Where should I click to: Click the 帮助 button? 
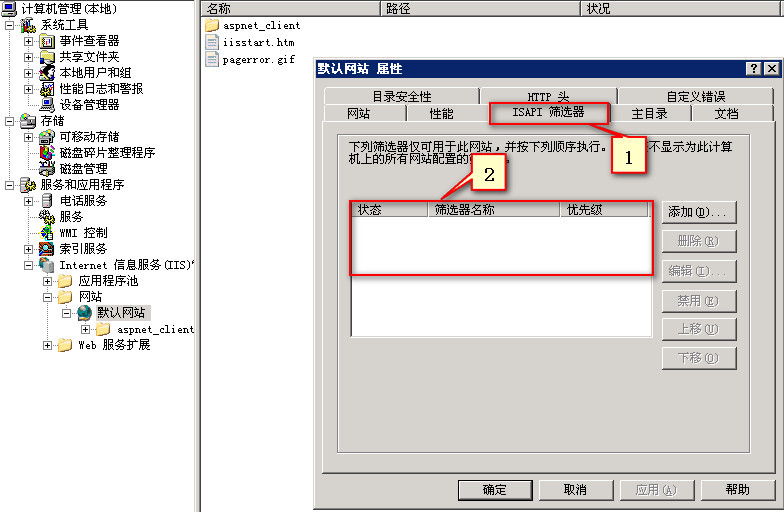point(738,490)
